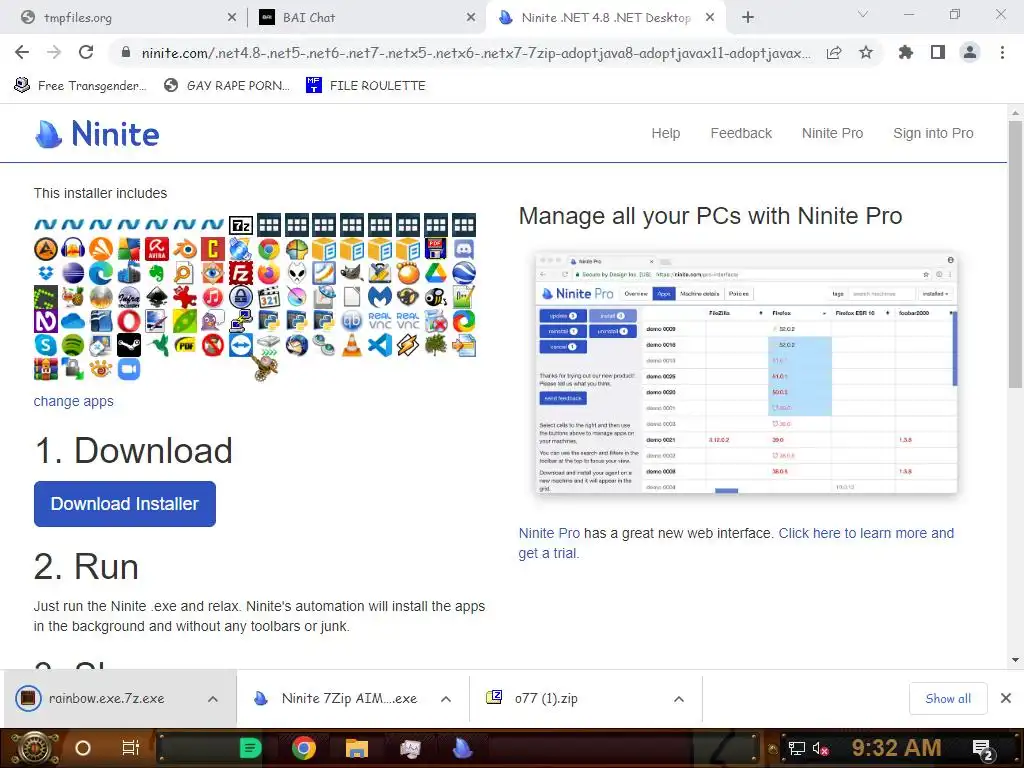The width and height of the screenshot is (1024, 768).
Task: Click the Malwarebytes icon
Action: [x=380, y=297]
